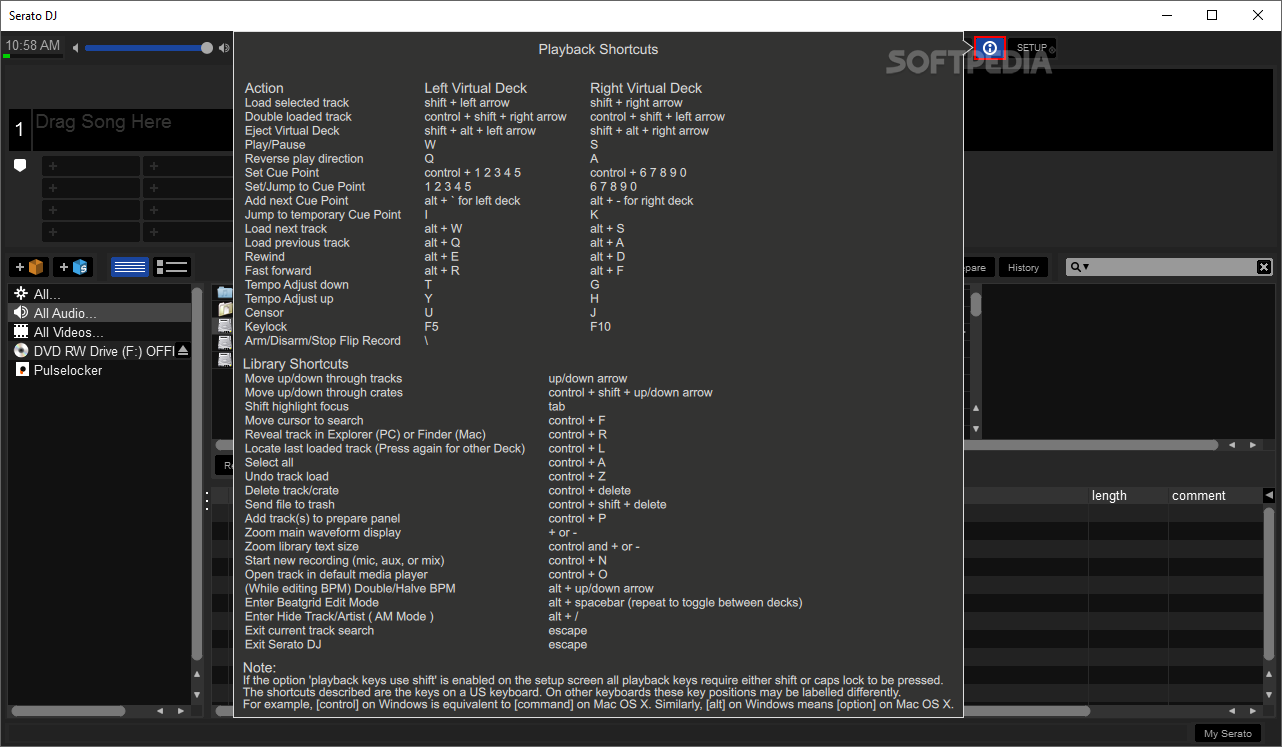Click track list scroll-up arrow

tap(1269, 675)
